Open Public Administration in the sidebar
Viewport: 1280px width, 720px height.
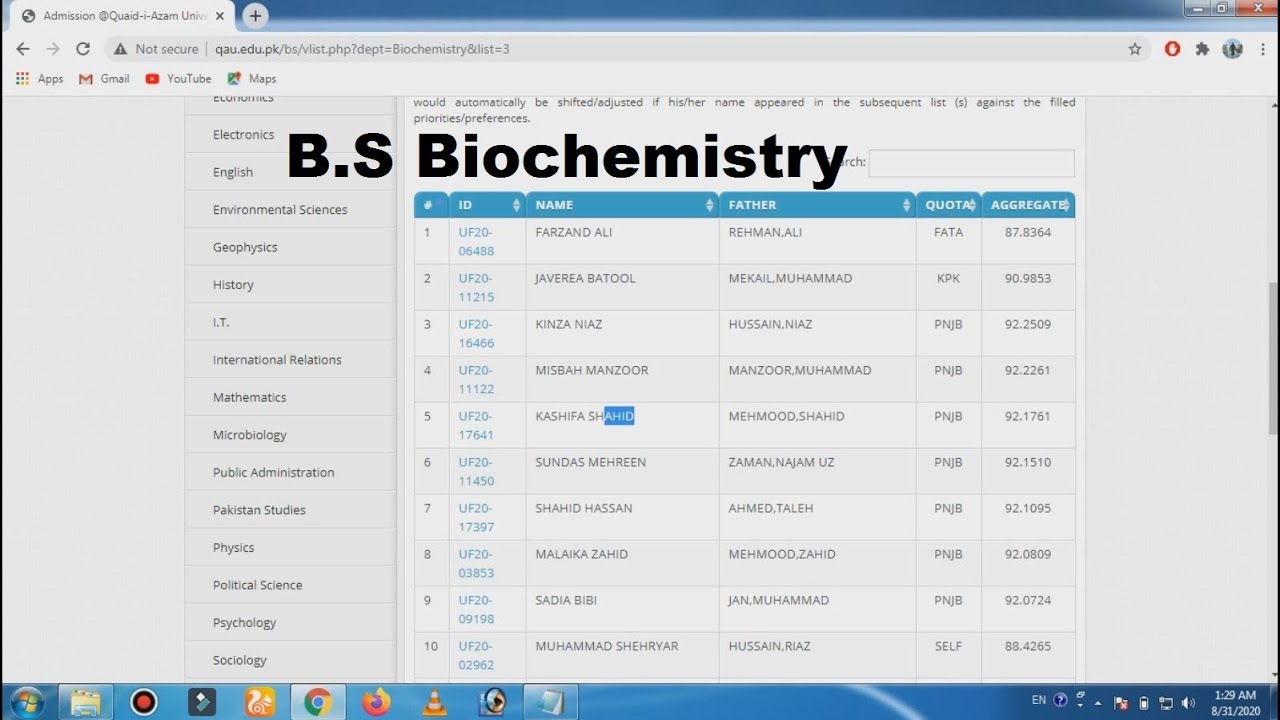coord(273,472)
